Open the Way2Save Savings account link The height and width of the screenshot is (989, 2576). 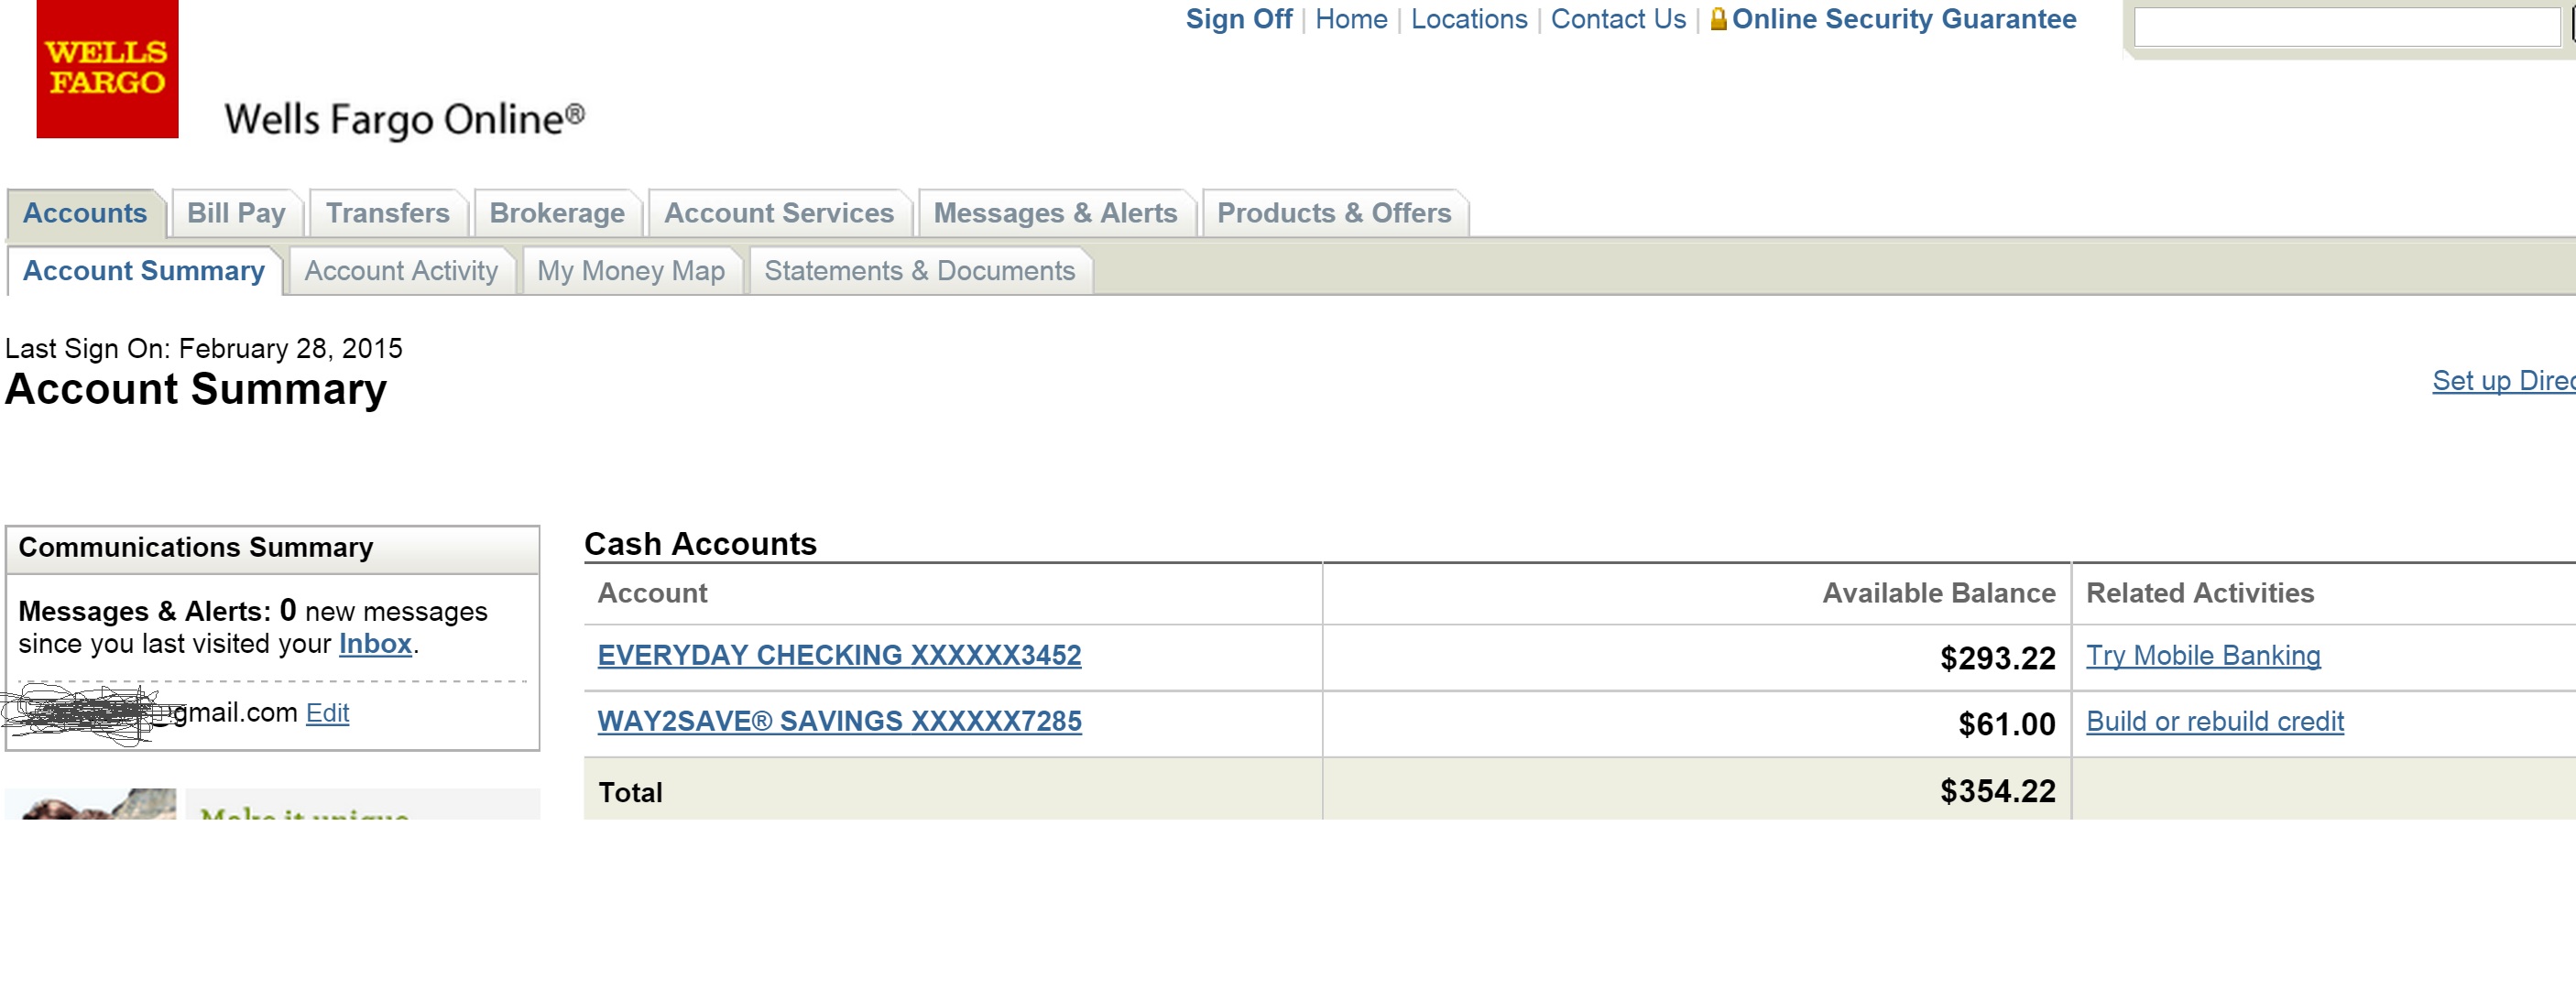(x=839, y=721)
